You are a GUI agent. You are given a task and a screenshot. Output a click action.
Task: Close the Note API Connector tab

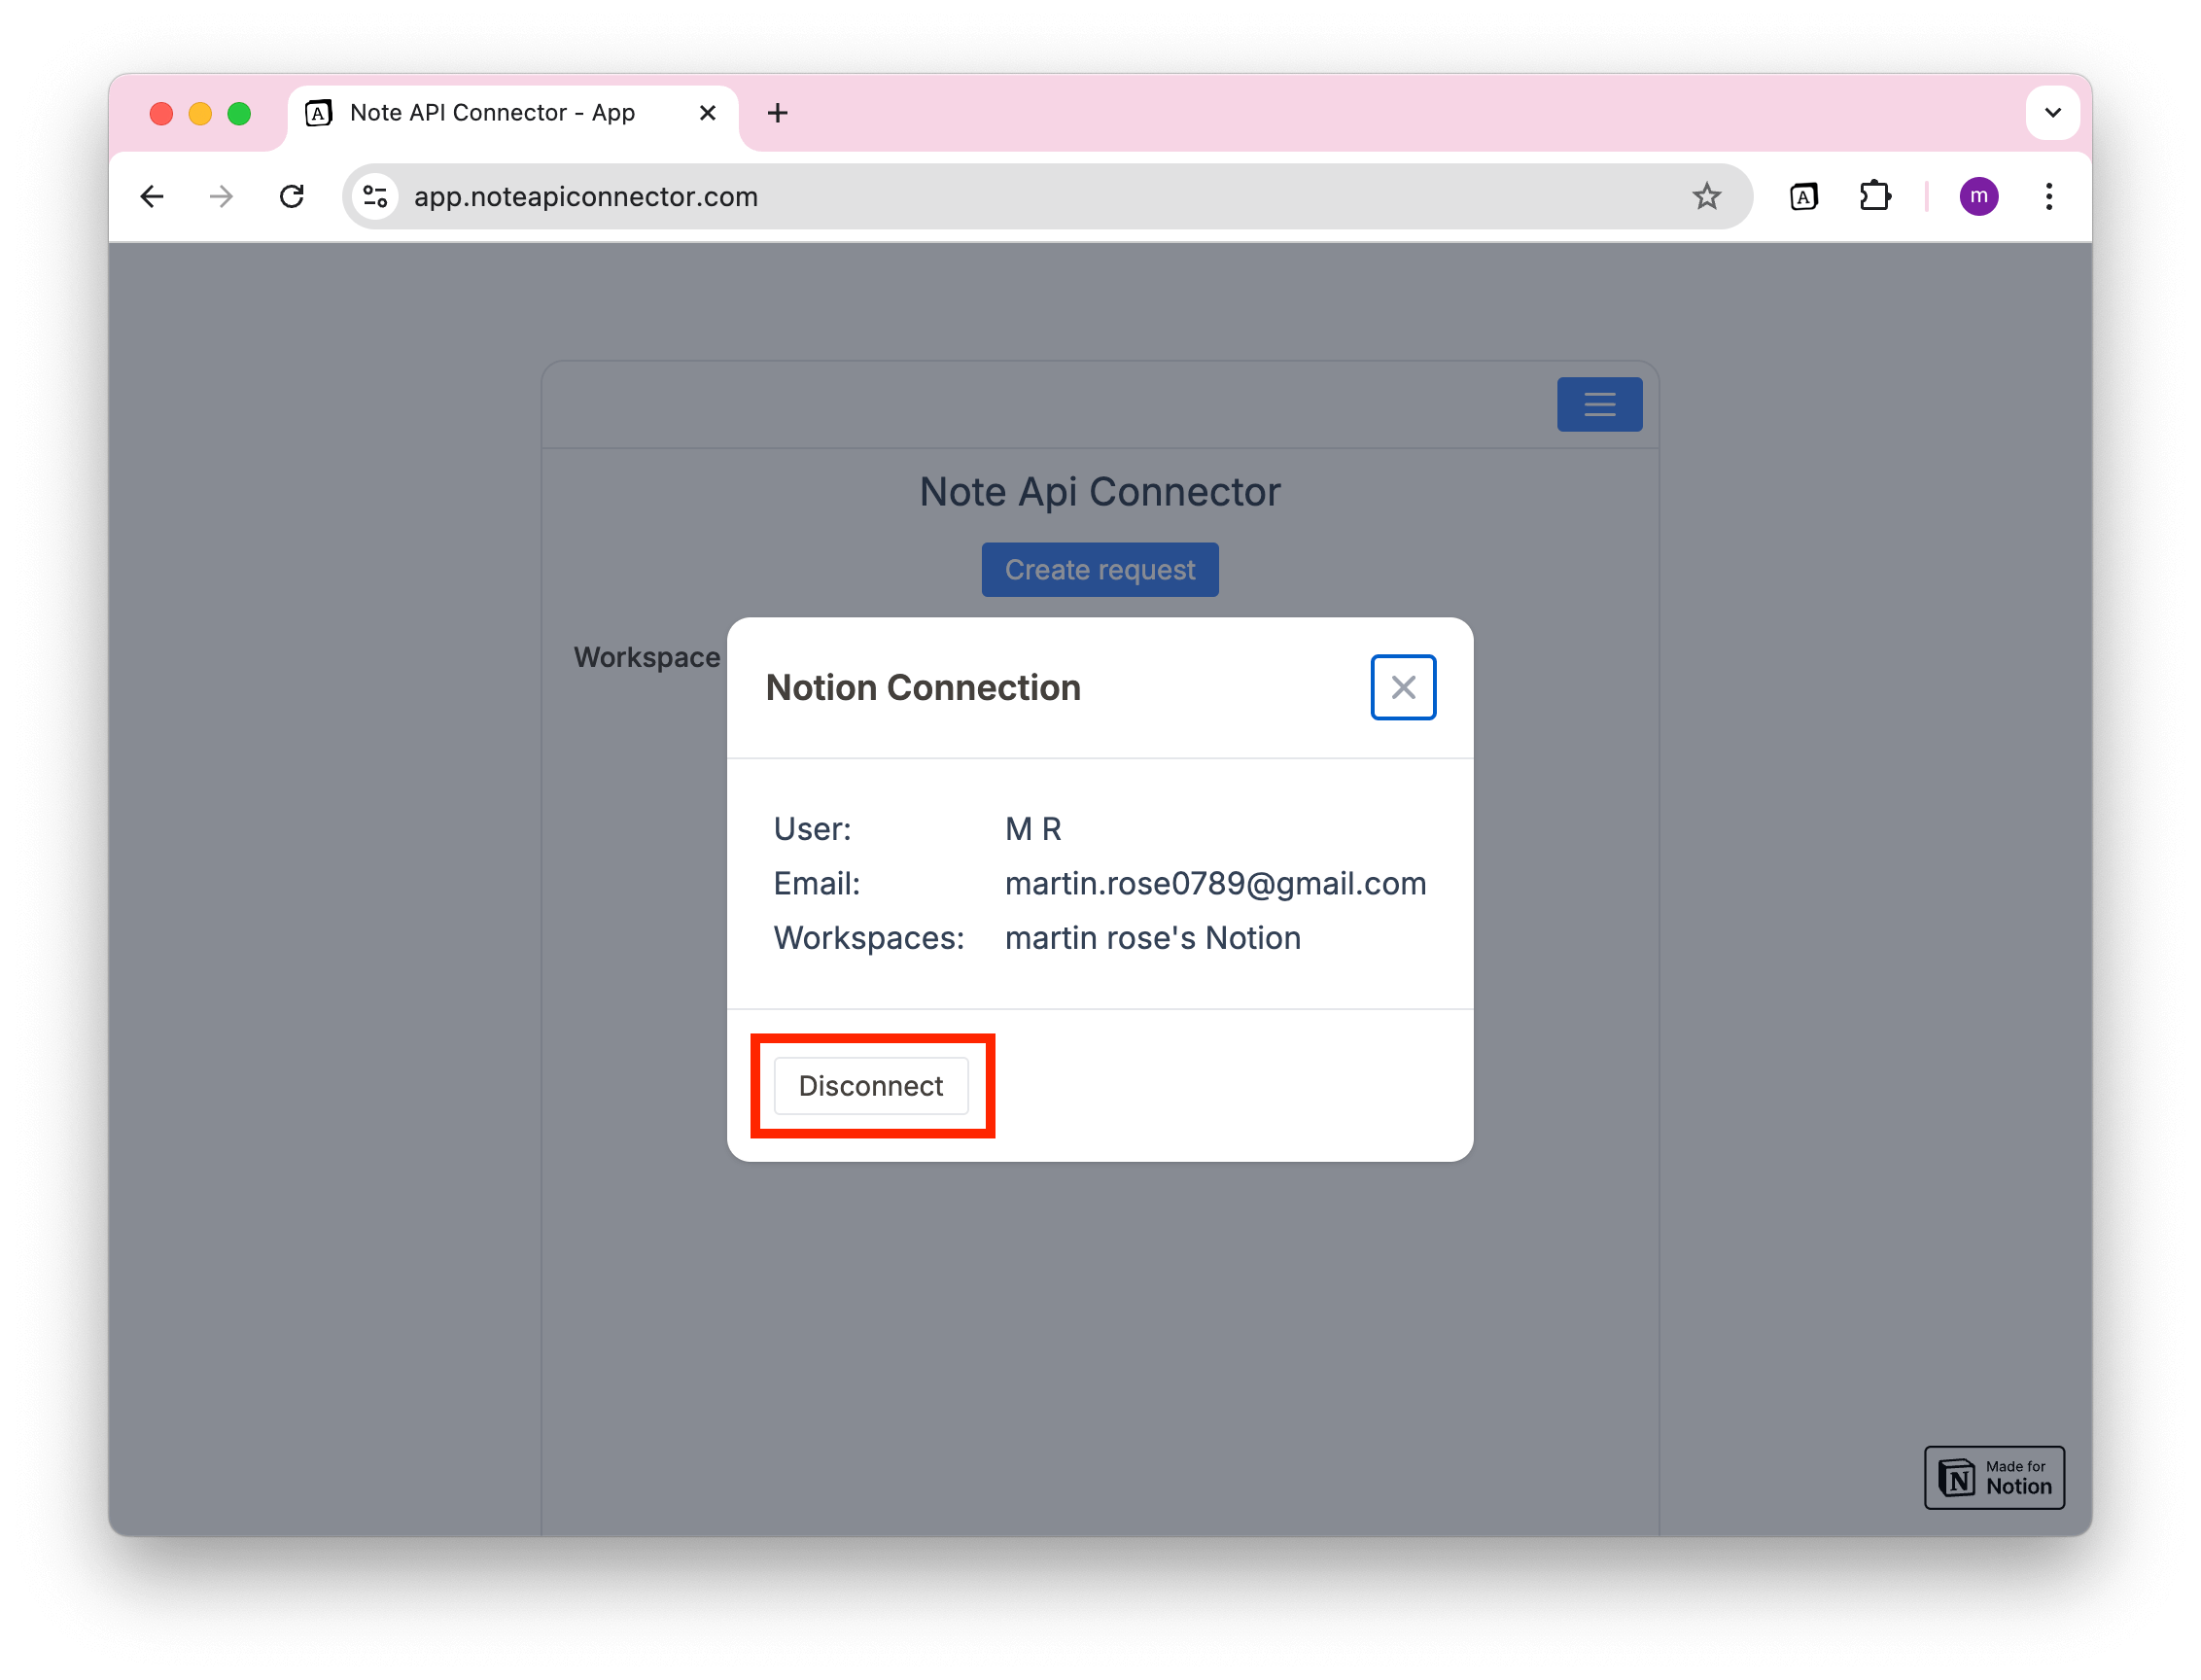coord(708,113)
